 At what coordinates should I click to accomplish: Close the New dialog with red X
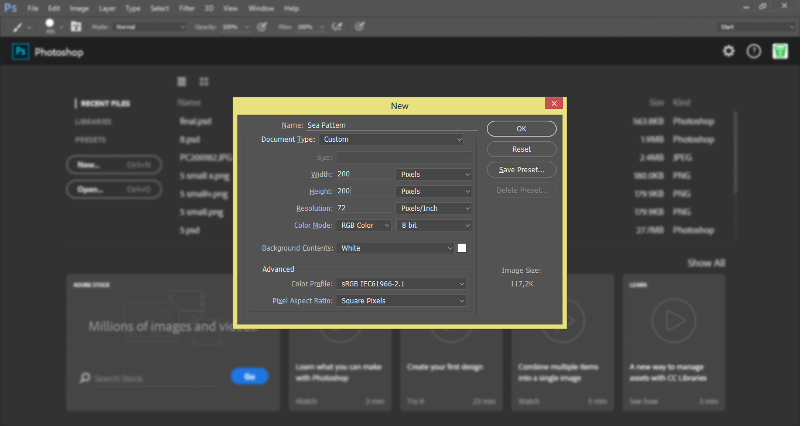(553, 104)
